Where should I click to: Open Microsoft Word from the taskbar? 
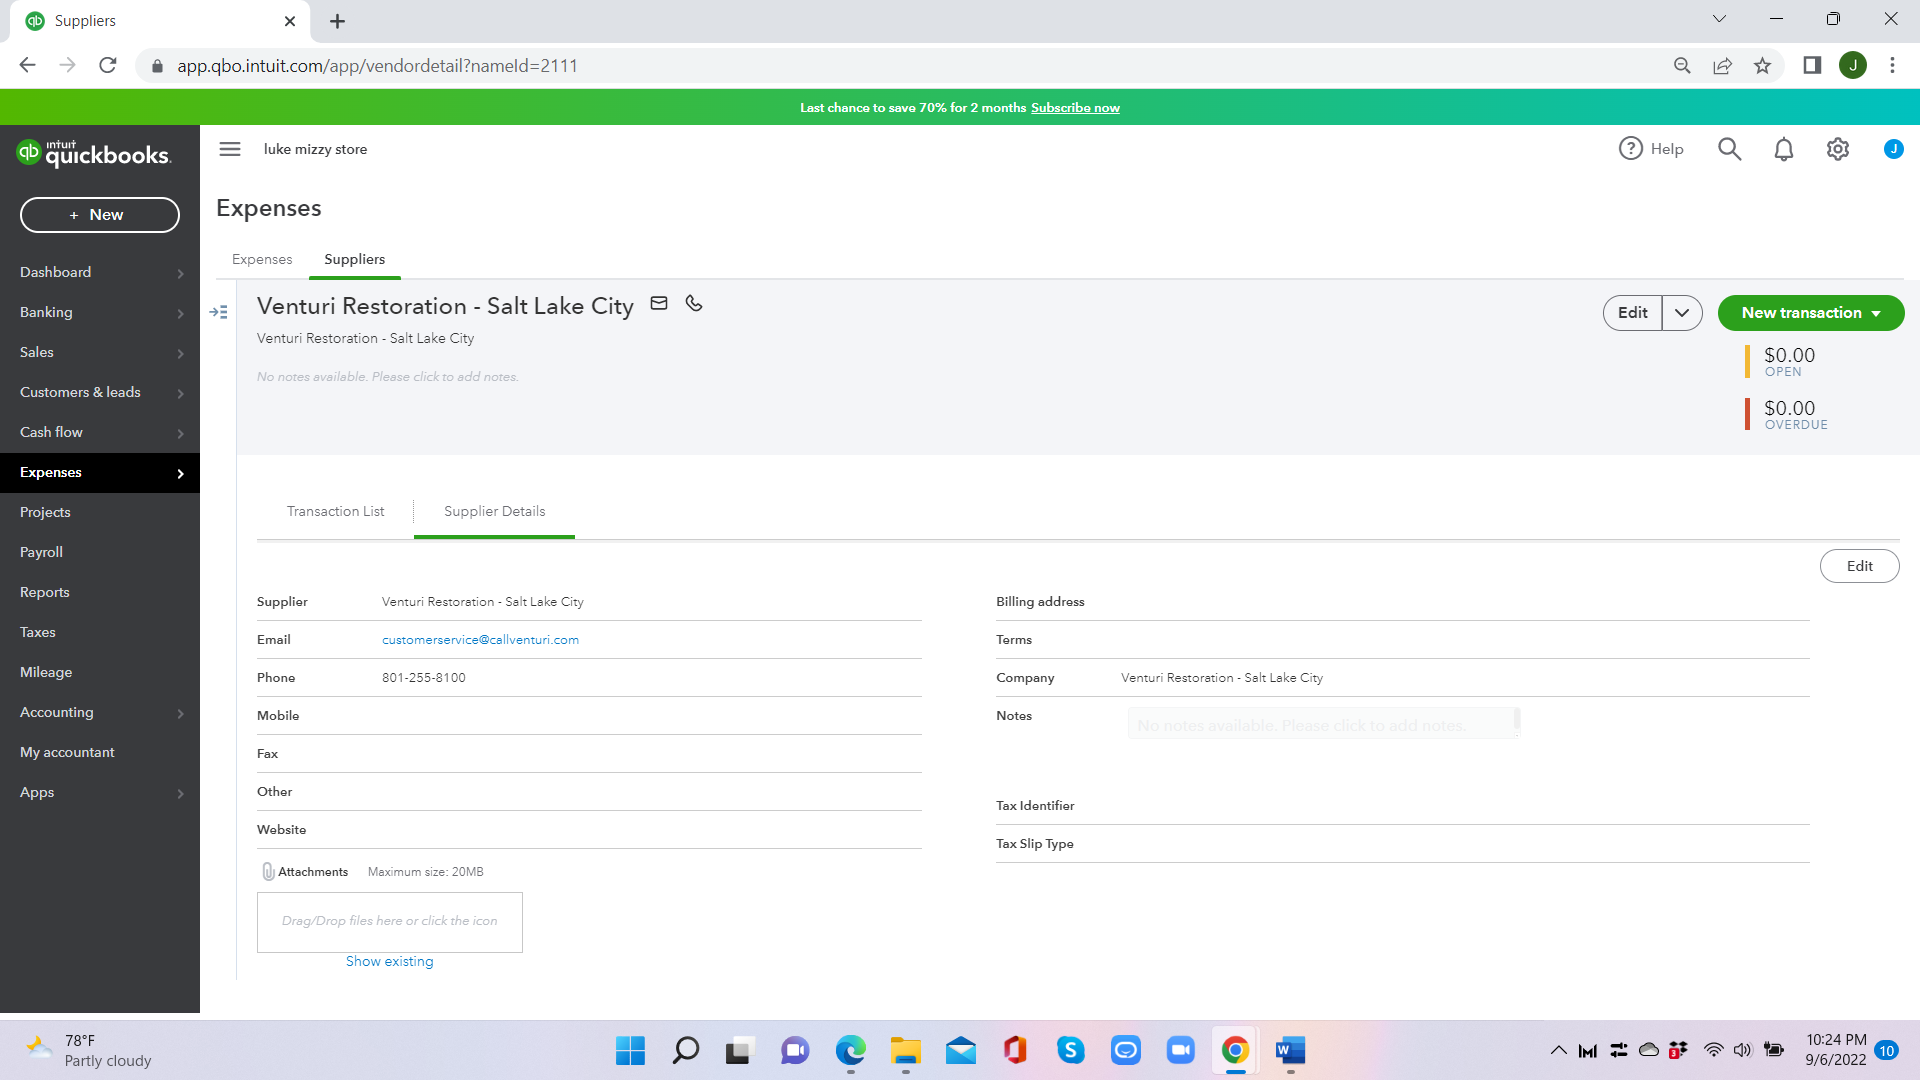(x=1290, y=1050)
